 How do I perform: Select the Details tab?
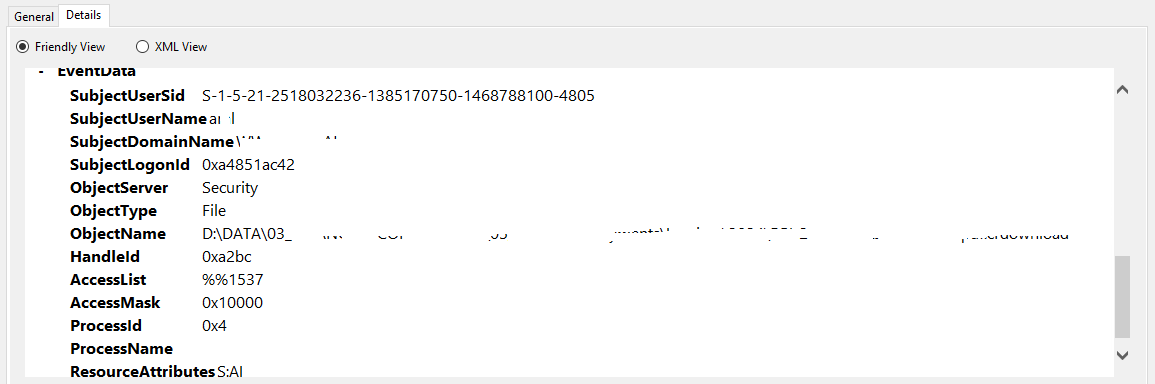(83, 15)
